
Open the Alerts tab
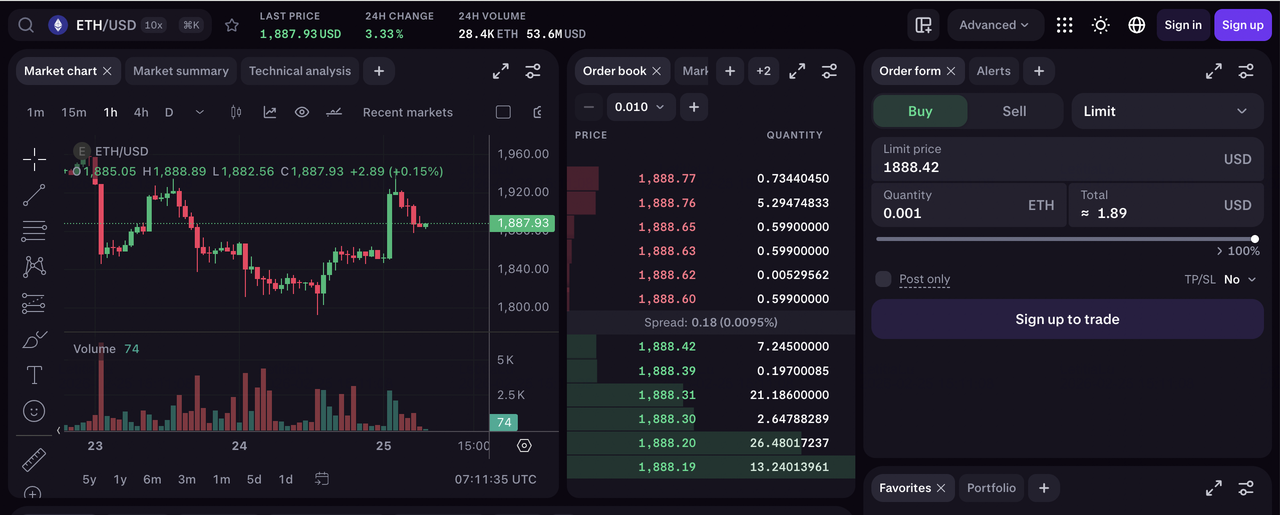(993, 71)
